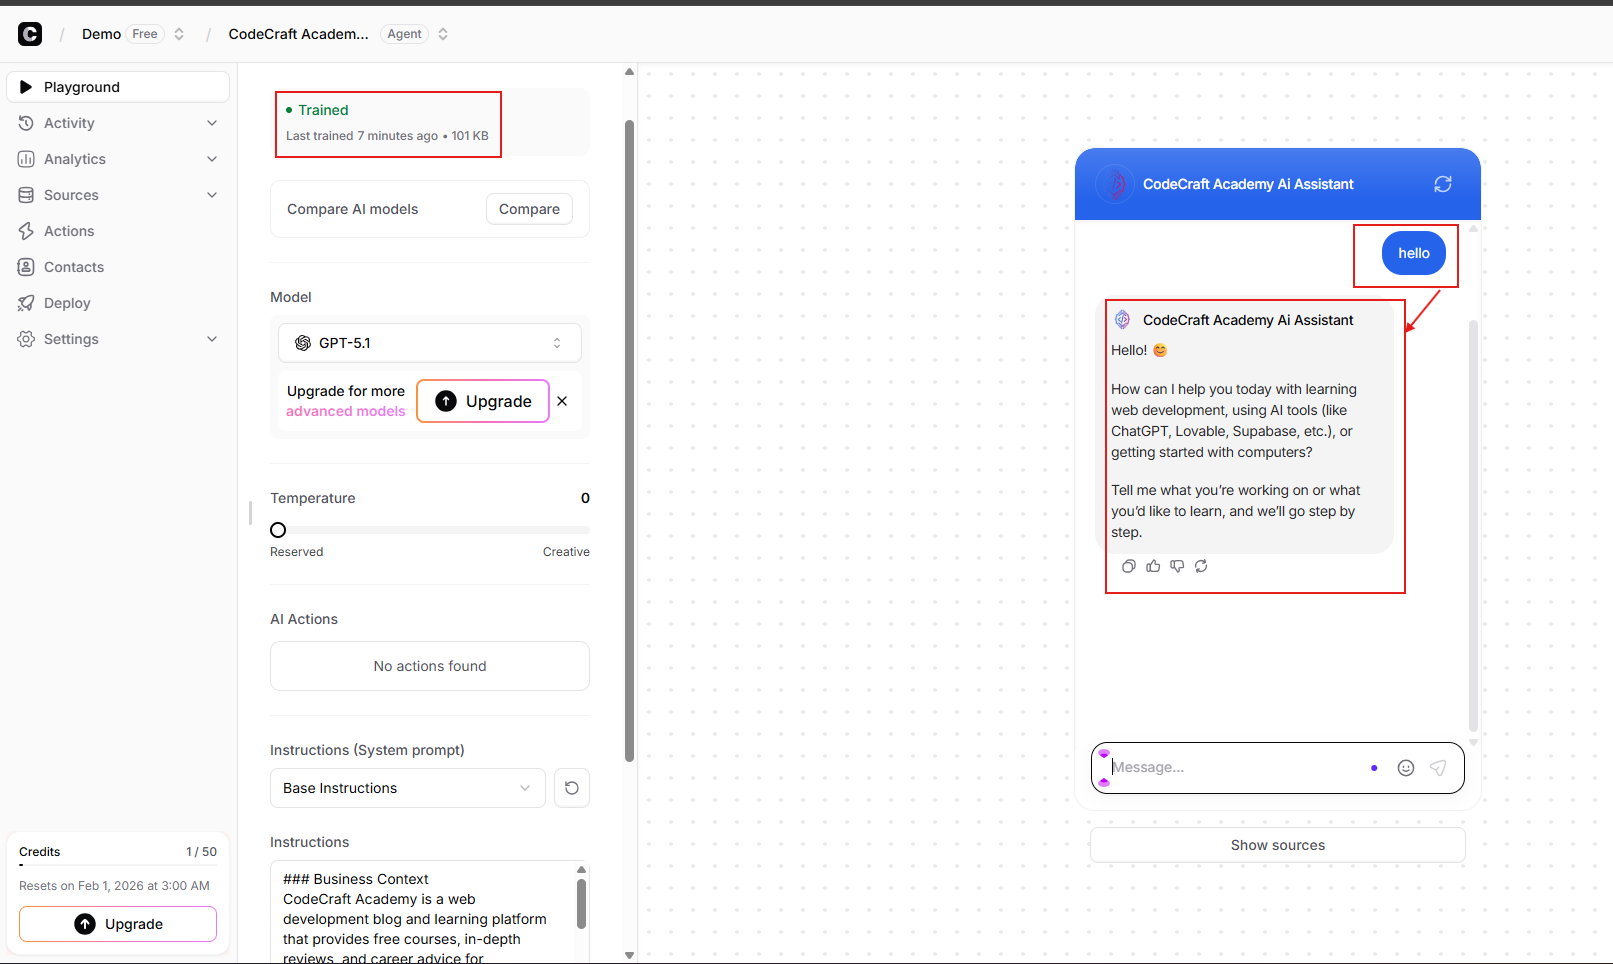
Task: Click the send message paper plane icon
Action: [x=1438, y=768]
